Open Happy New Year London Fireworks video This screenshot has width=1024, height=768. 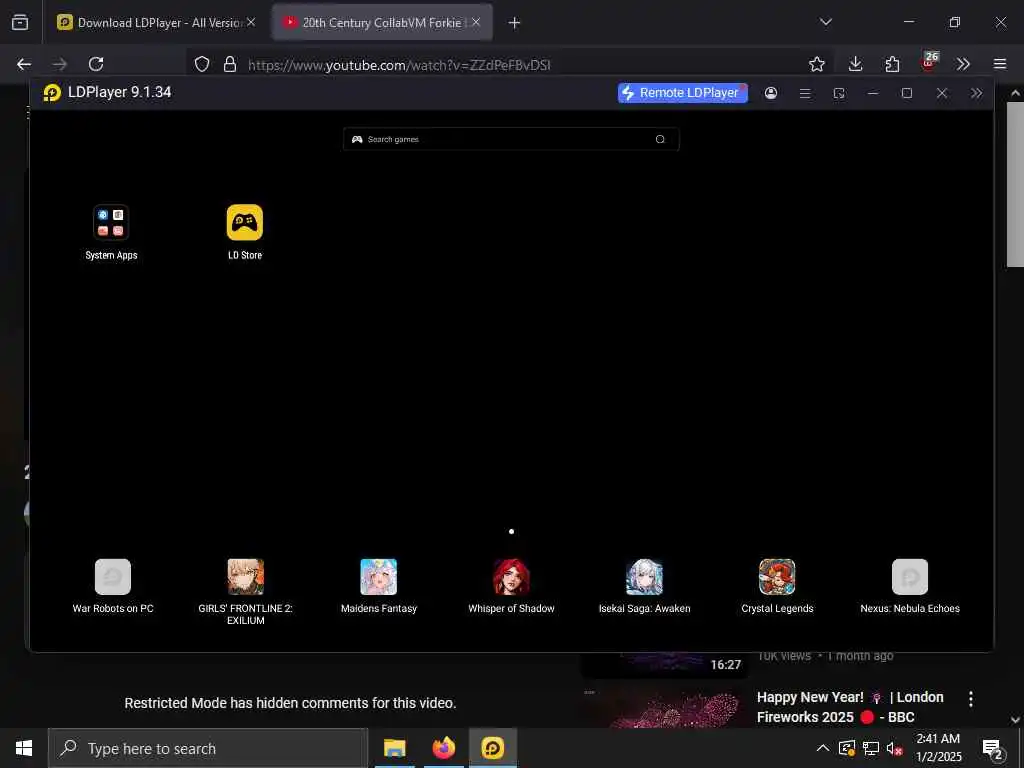pos(850,707)
